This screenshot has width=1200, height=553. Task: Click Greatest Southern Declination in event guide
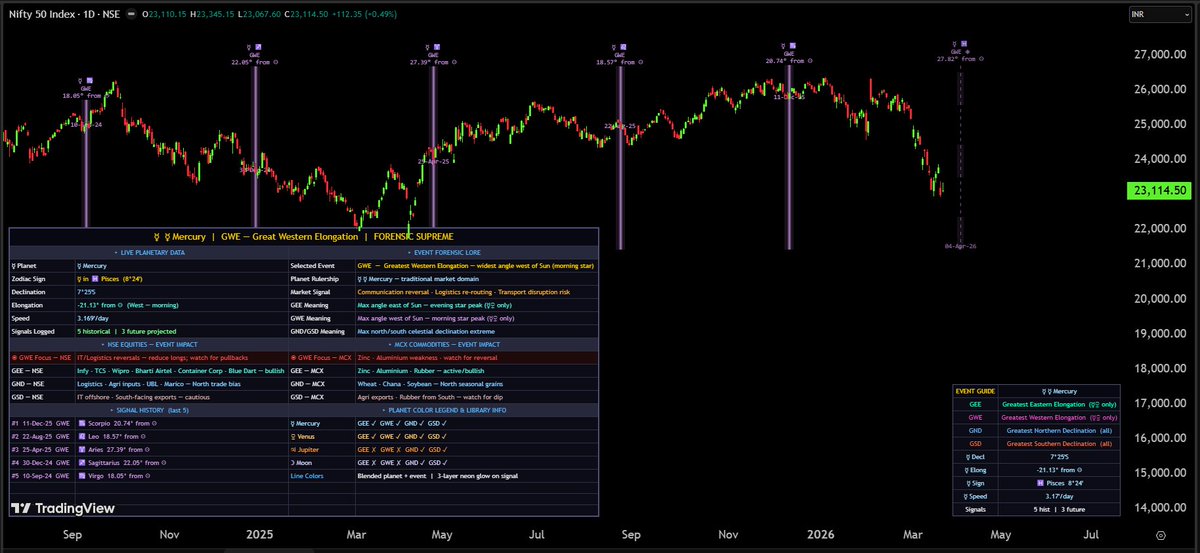tap(1058, 443)
